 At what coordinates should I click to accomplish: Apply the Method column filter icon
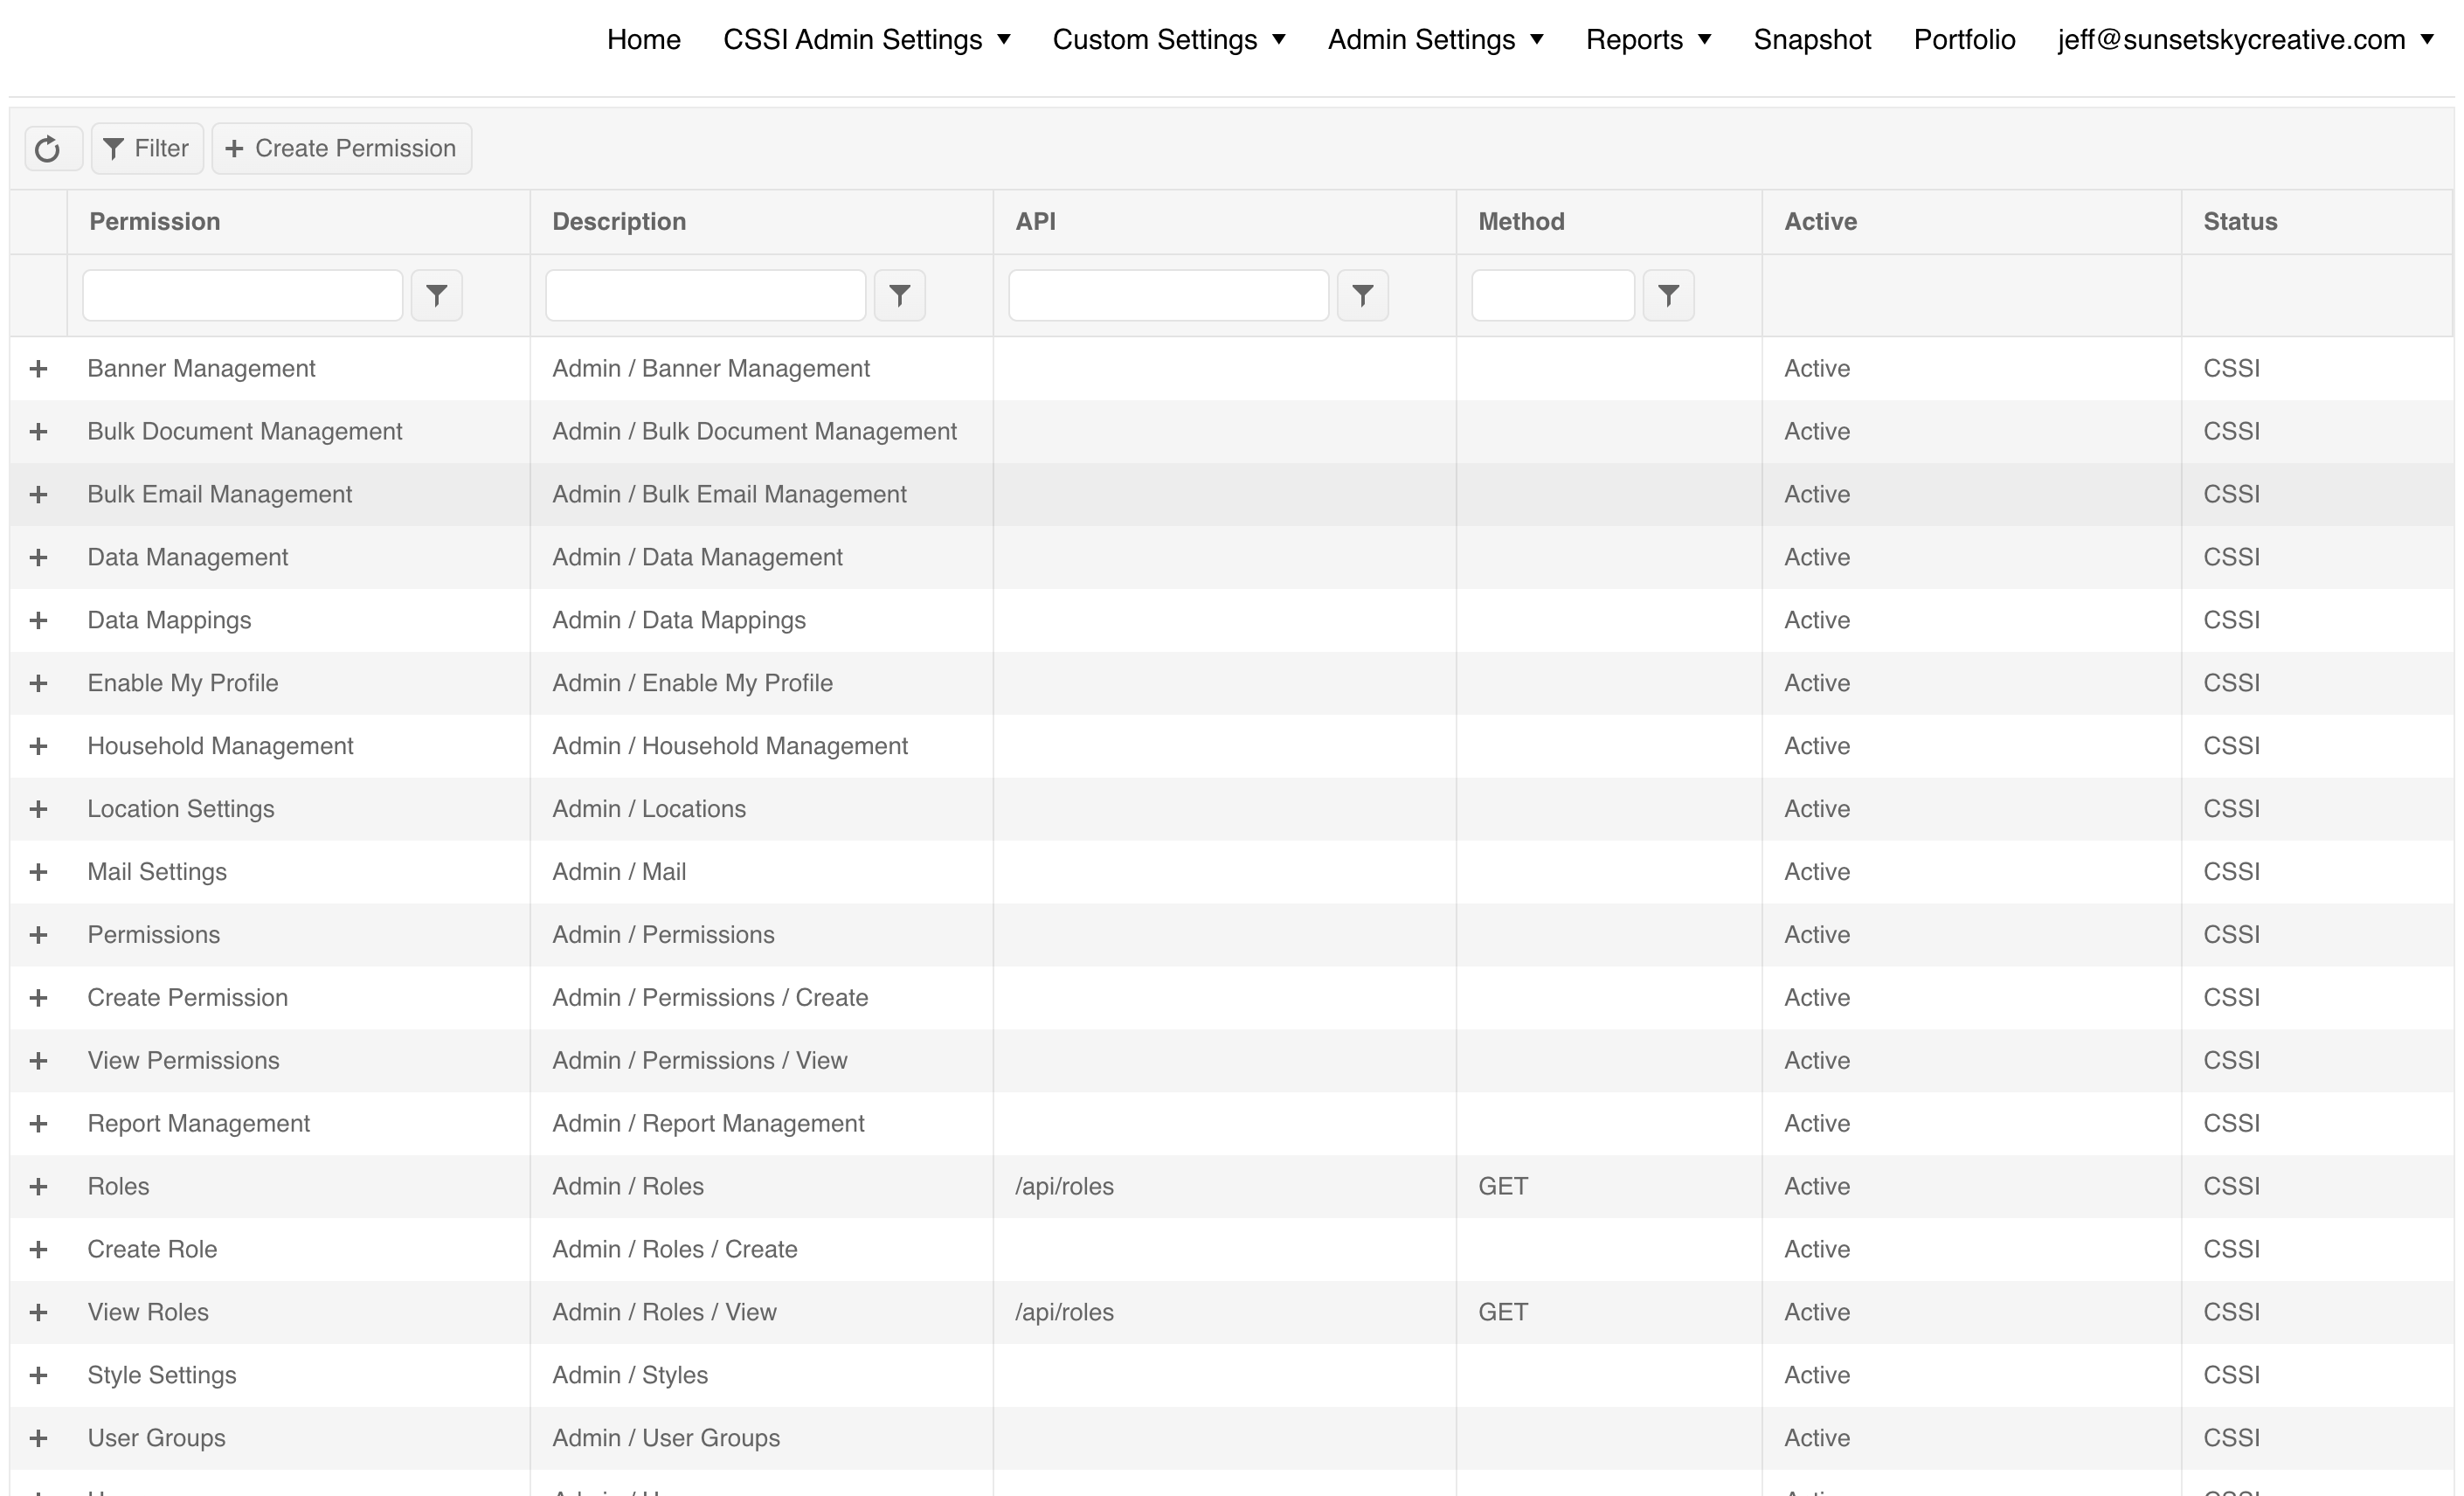1668,295
